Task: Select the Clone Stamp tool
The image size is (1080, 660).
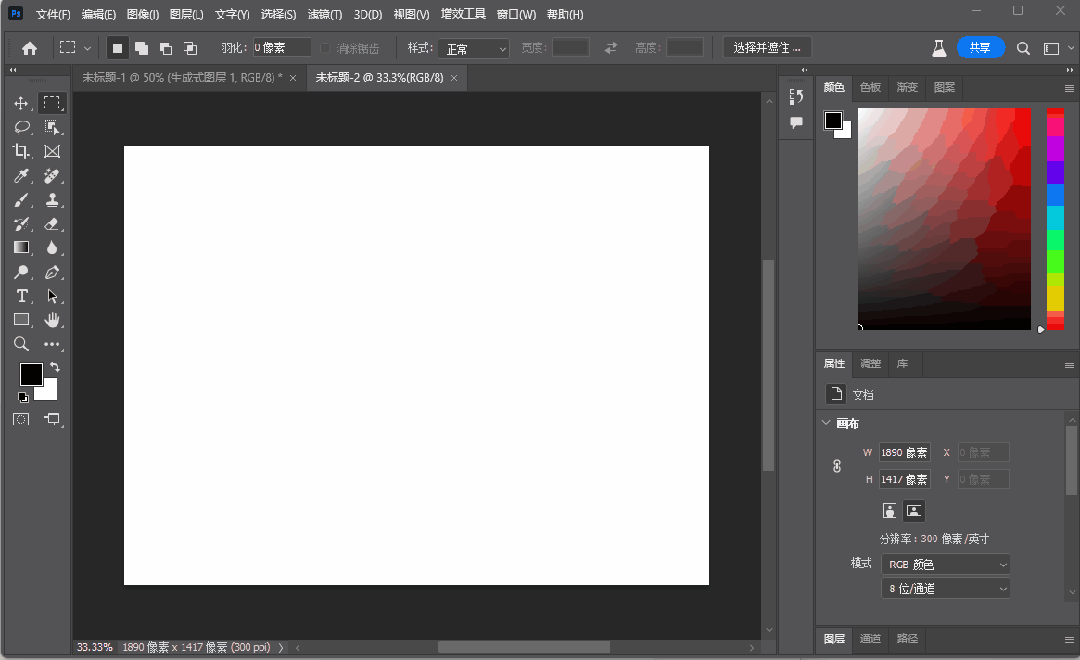Action: click(x=52, y=200)
